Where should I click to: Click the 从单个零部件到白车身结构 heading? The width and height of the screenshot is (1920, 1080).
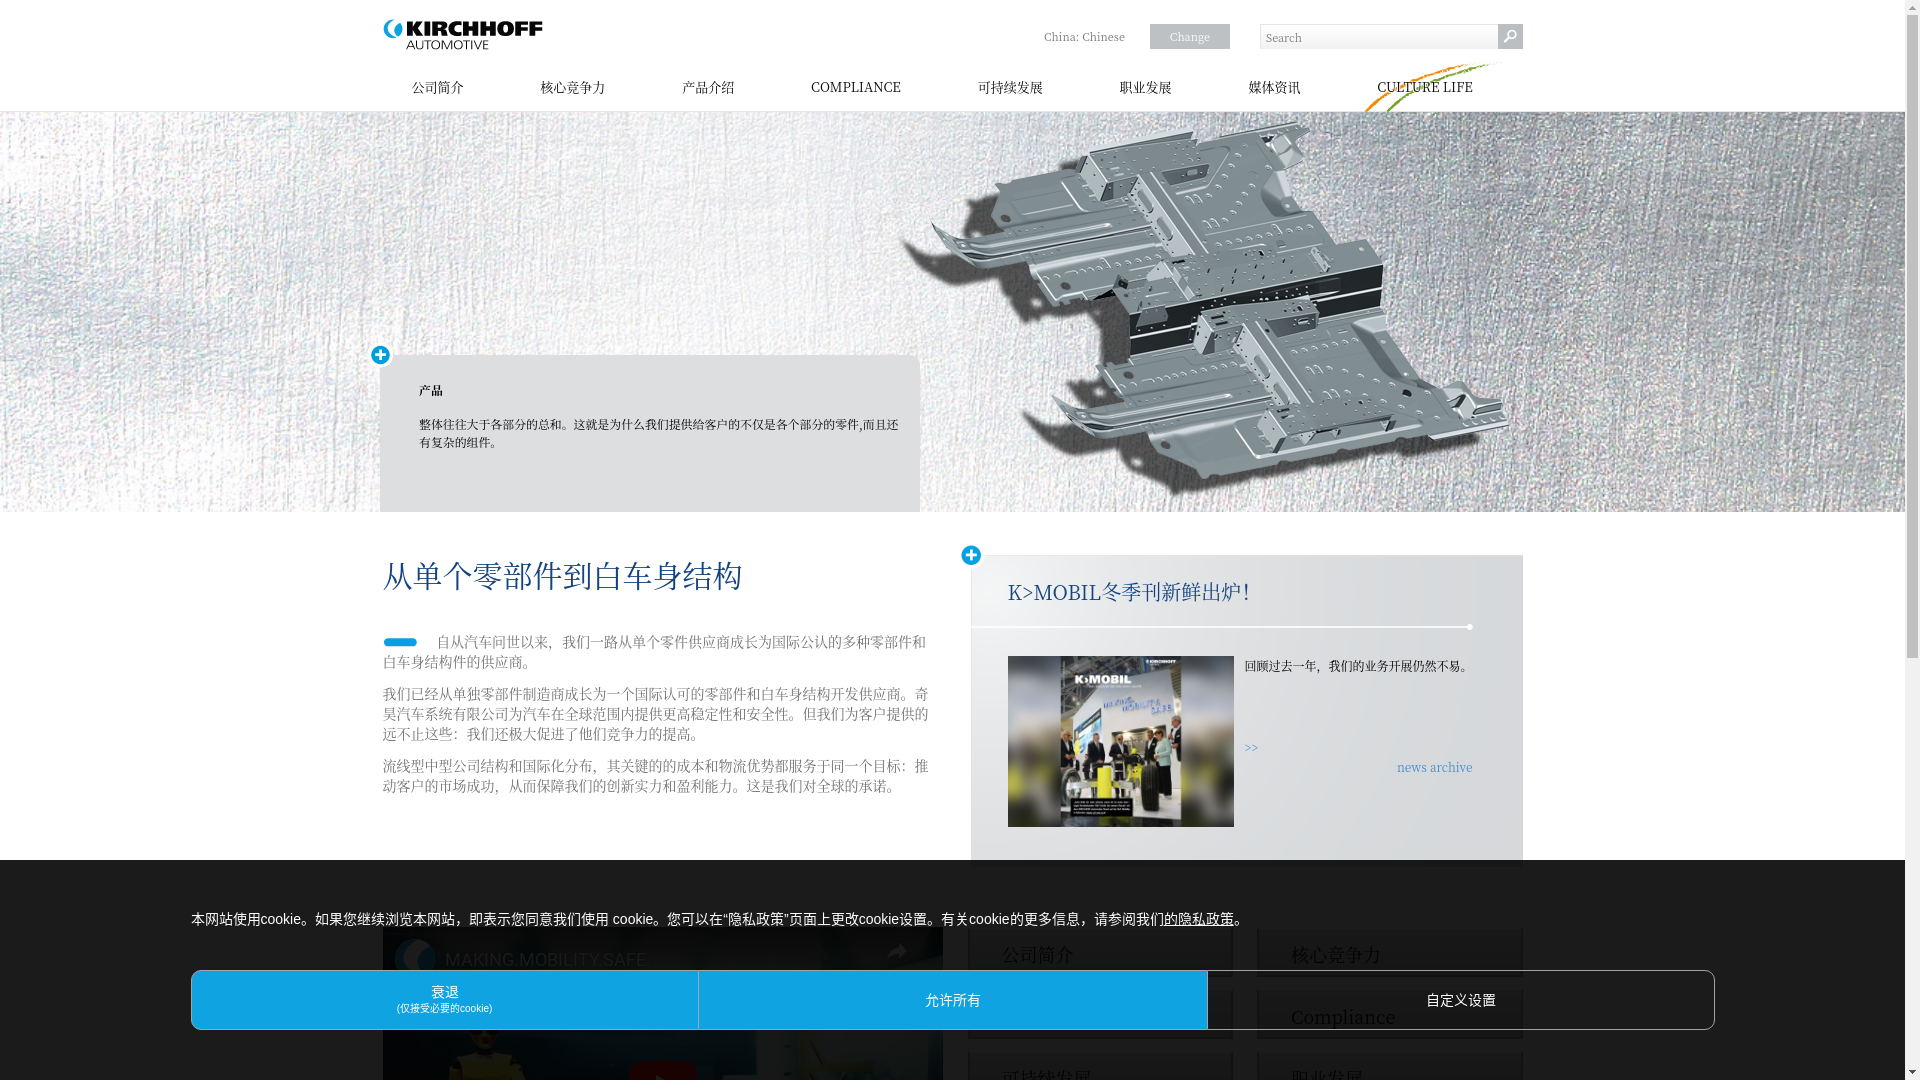pos(563,576)
